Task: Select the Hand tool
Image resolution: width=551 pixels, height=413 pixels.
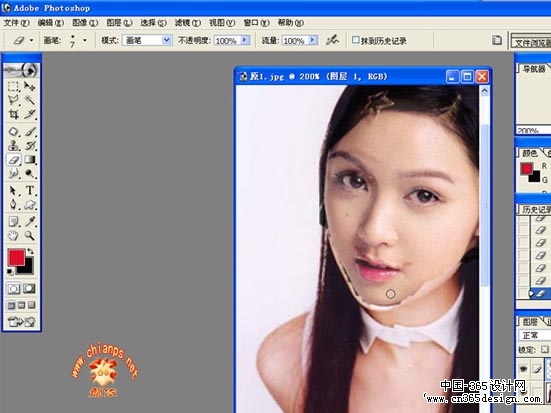Action: coord(14,235)
